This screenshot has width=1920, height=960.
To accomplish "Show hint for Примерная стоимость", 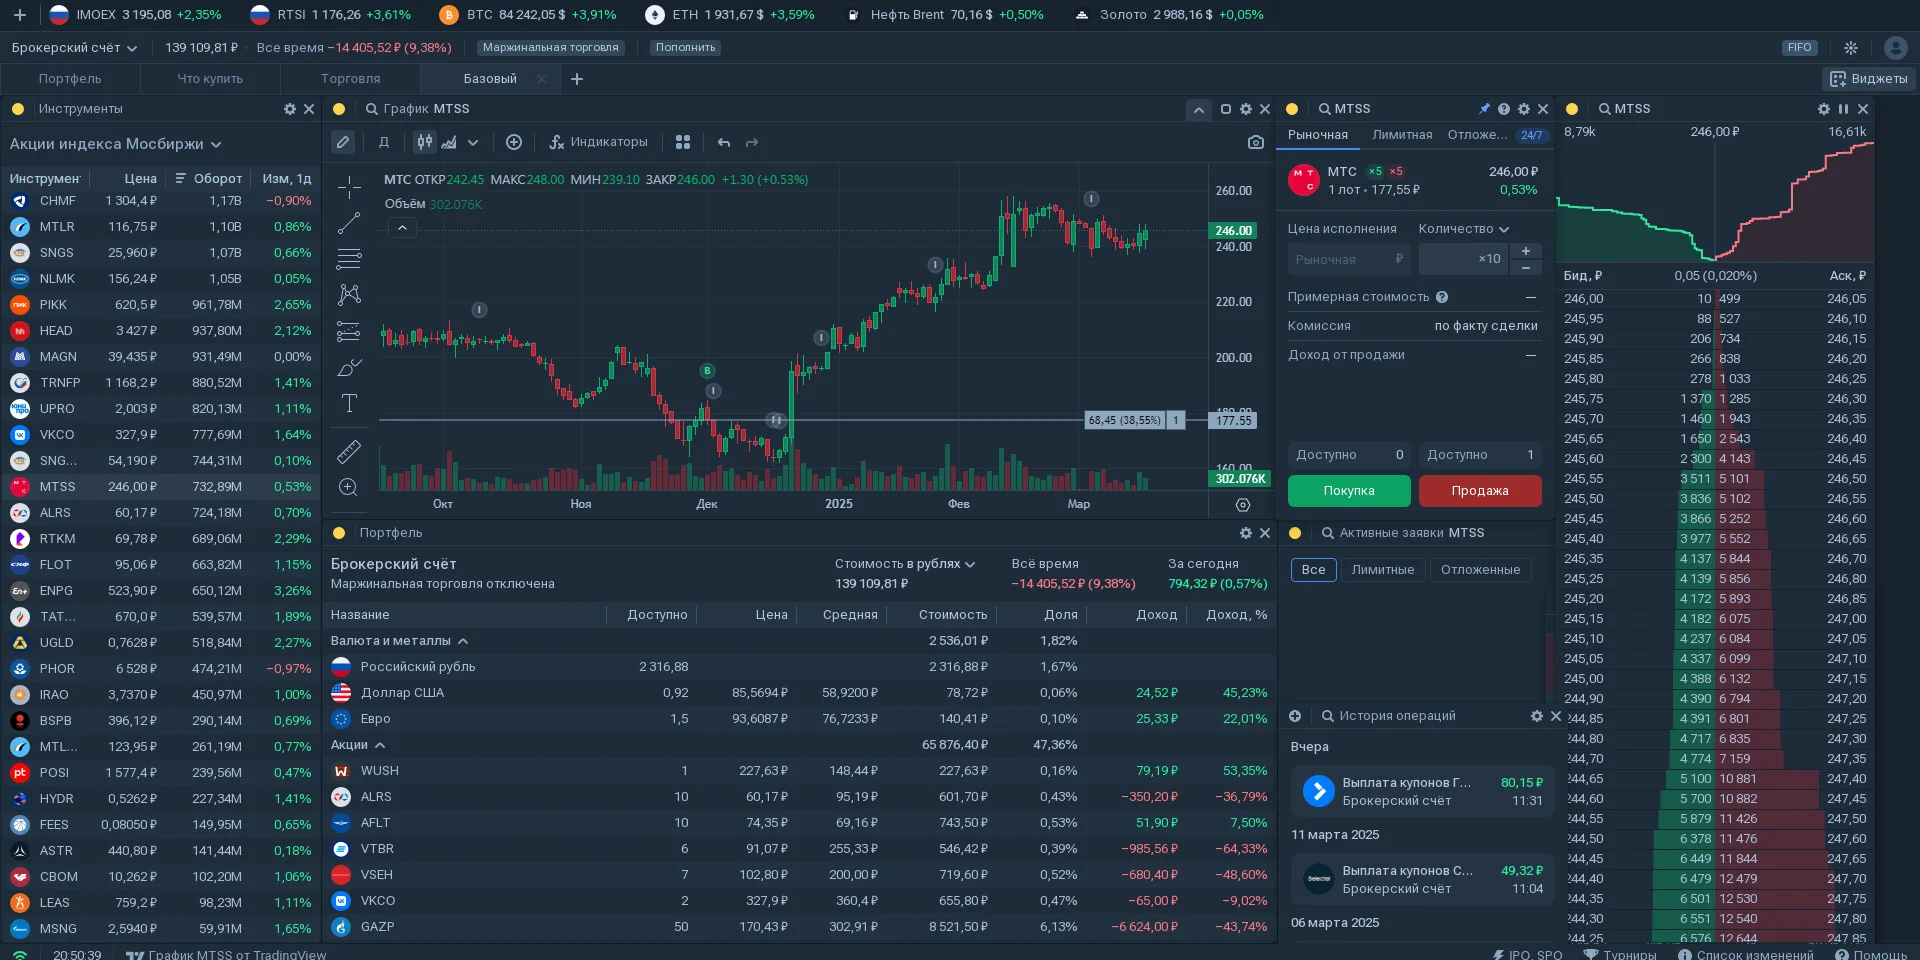I will (x=1442, y=297).
